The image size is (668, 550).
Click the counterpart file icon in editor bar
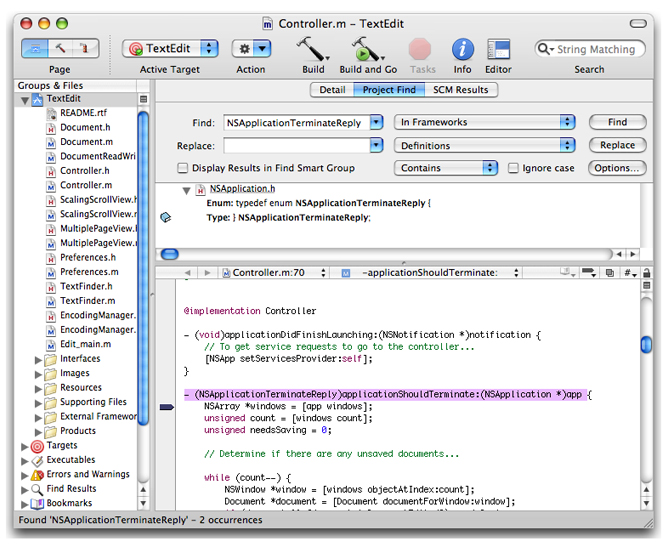[610, 273]
